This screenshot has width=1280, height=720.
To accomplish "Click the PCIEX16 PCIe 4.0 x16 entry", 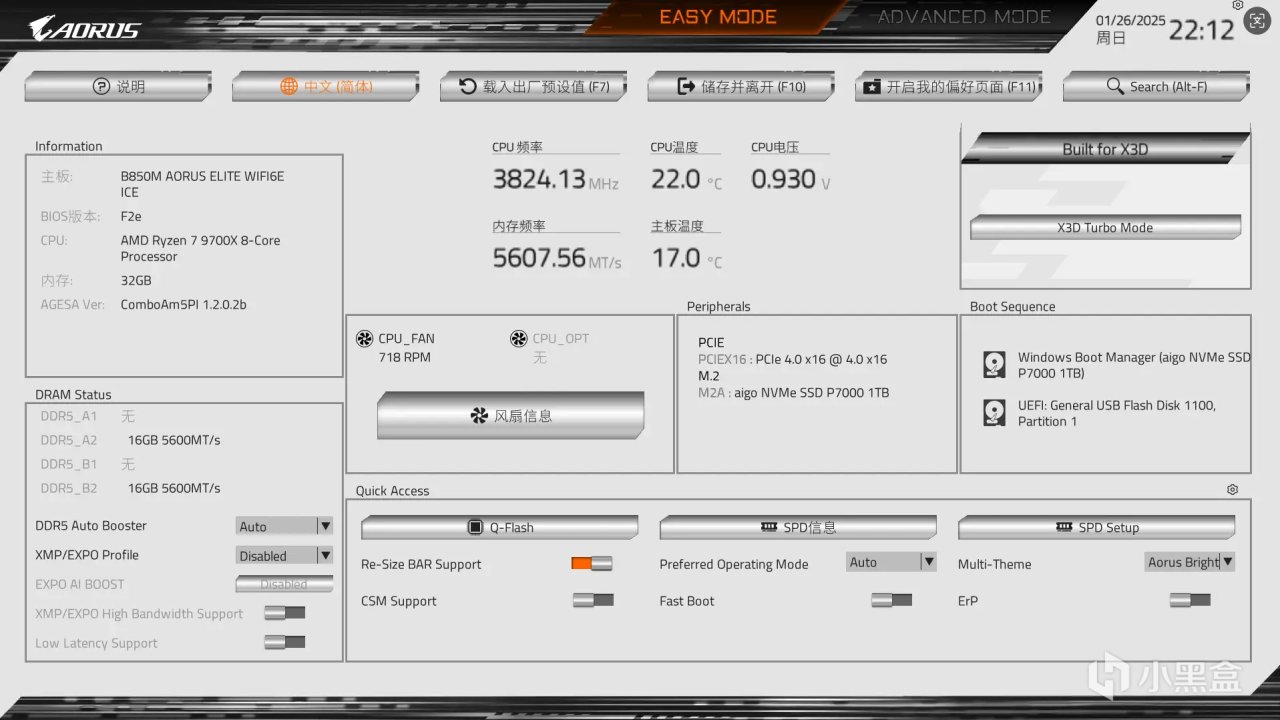I will 793,359.
